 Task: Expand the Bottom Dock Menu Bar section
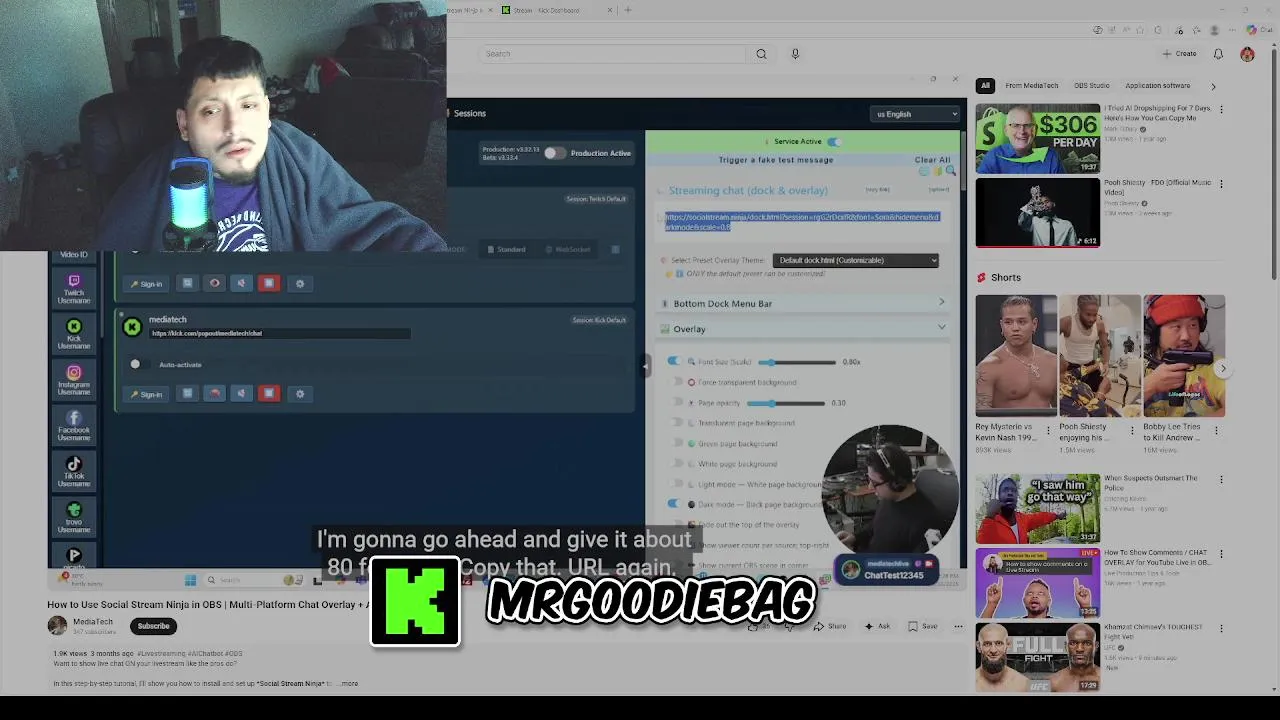click(x=802, y=303)
